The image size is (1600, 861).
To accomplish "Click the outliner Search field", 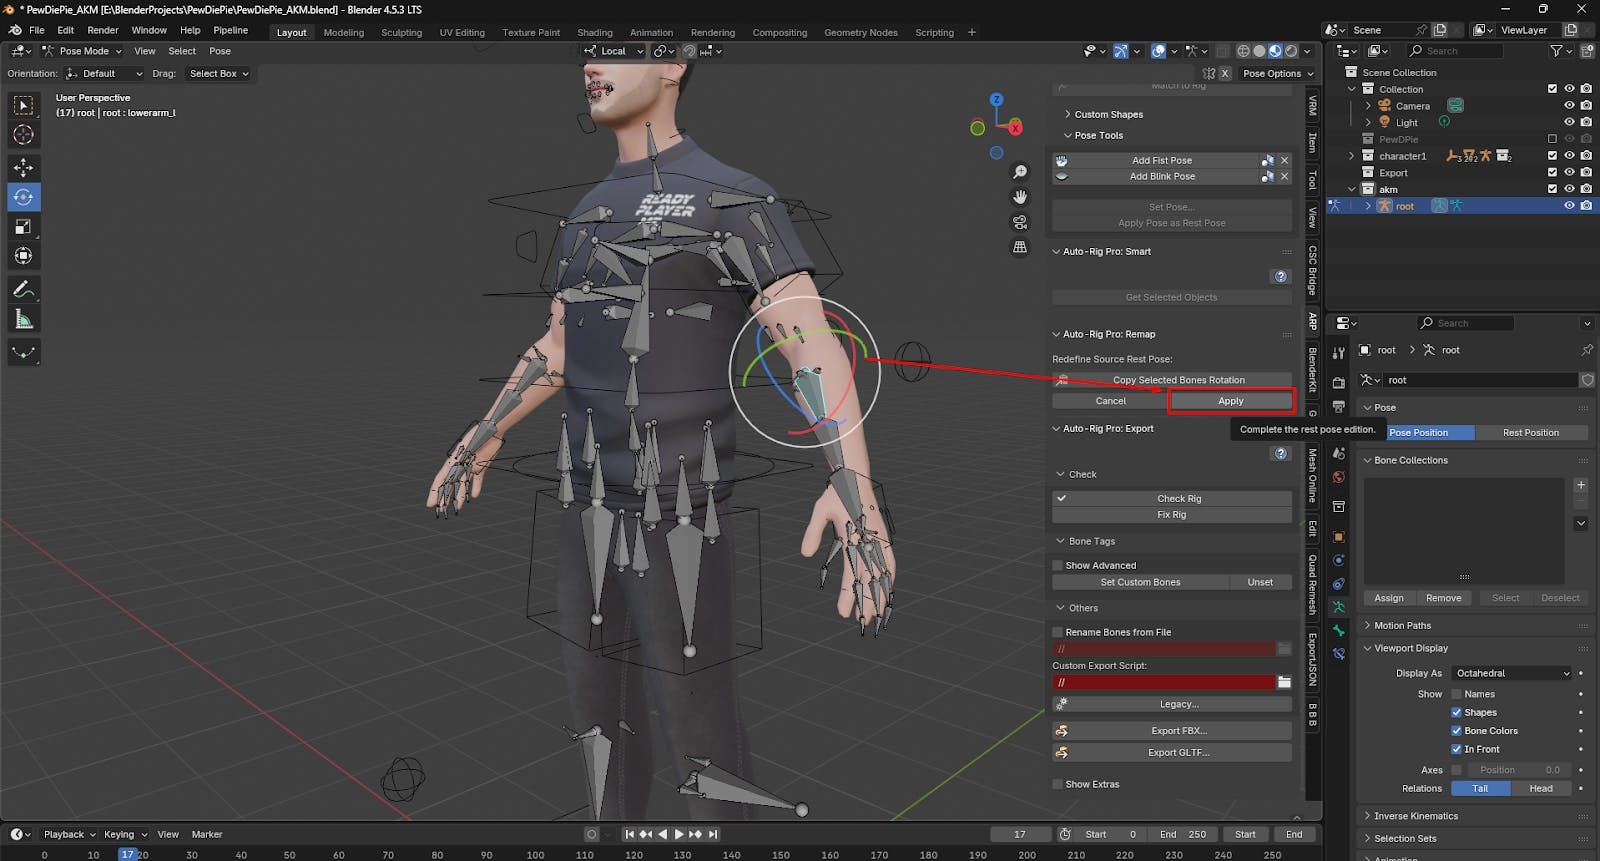I will pyautogui.click(x=1455, y=51).
